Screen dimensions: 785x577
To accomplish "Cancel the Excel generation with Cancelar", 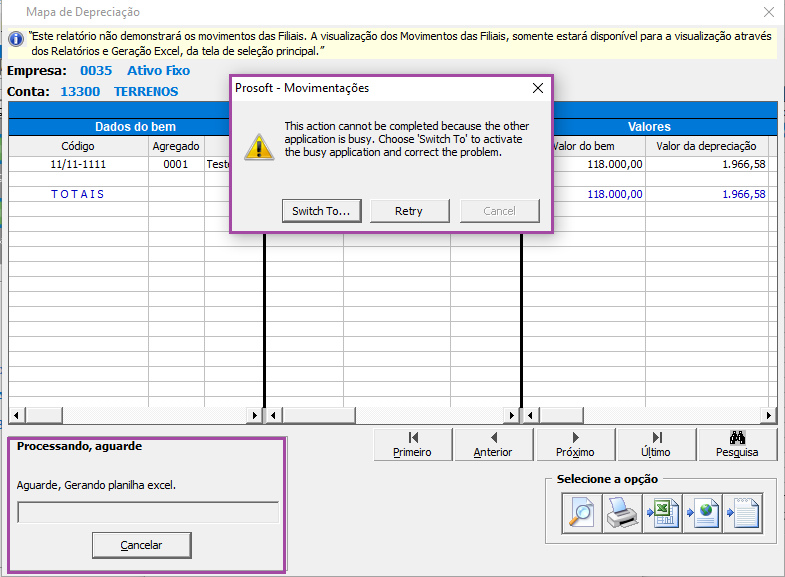I will click(x=141, y=545).
